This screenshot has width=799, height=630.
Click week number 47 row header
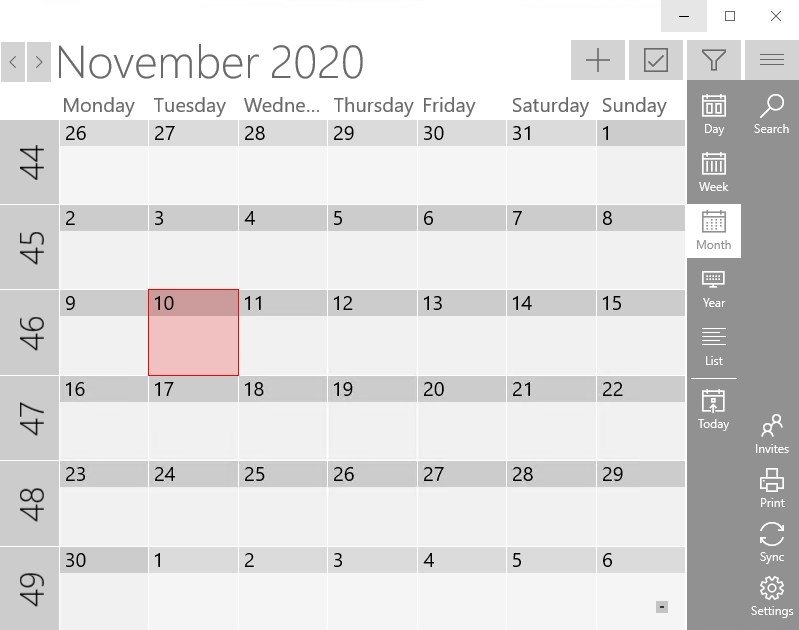pyautogui.click(x=30, y=418)
